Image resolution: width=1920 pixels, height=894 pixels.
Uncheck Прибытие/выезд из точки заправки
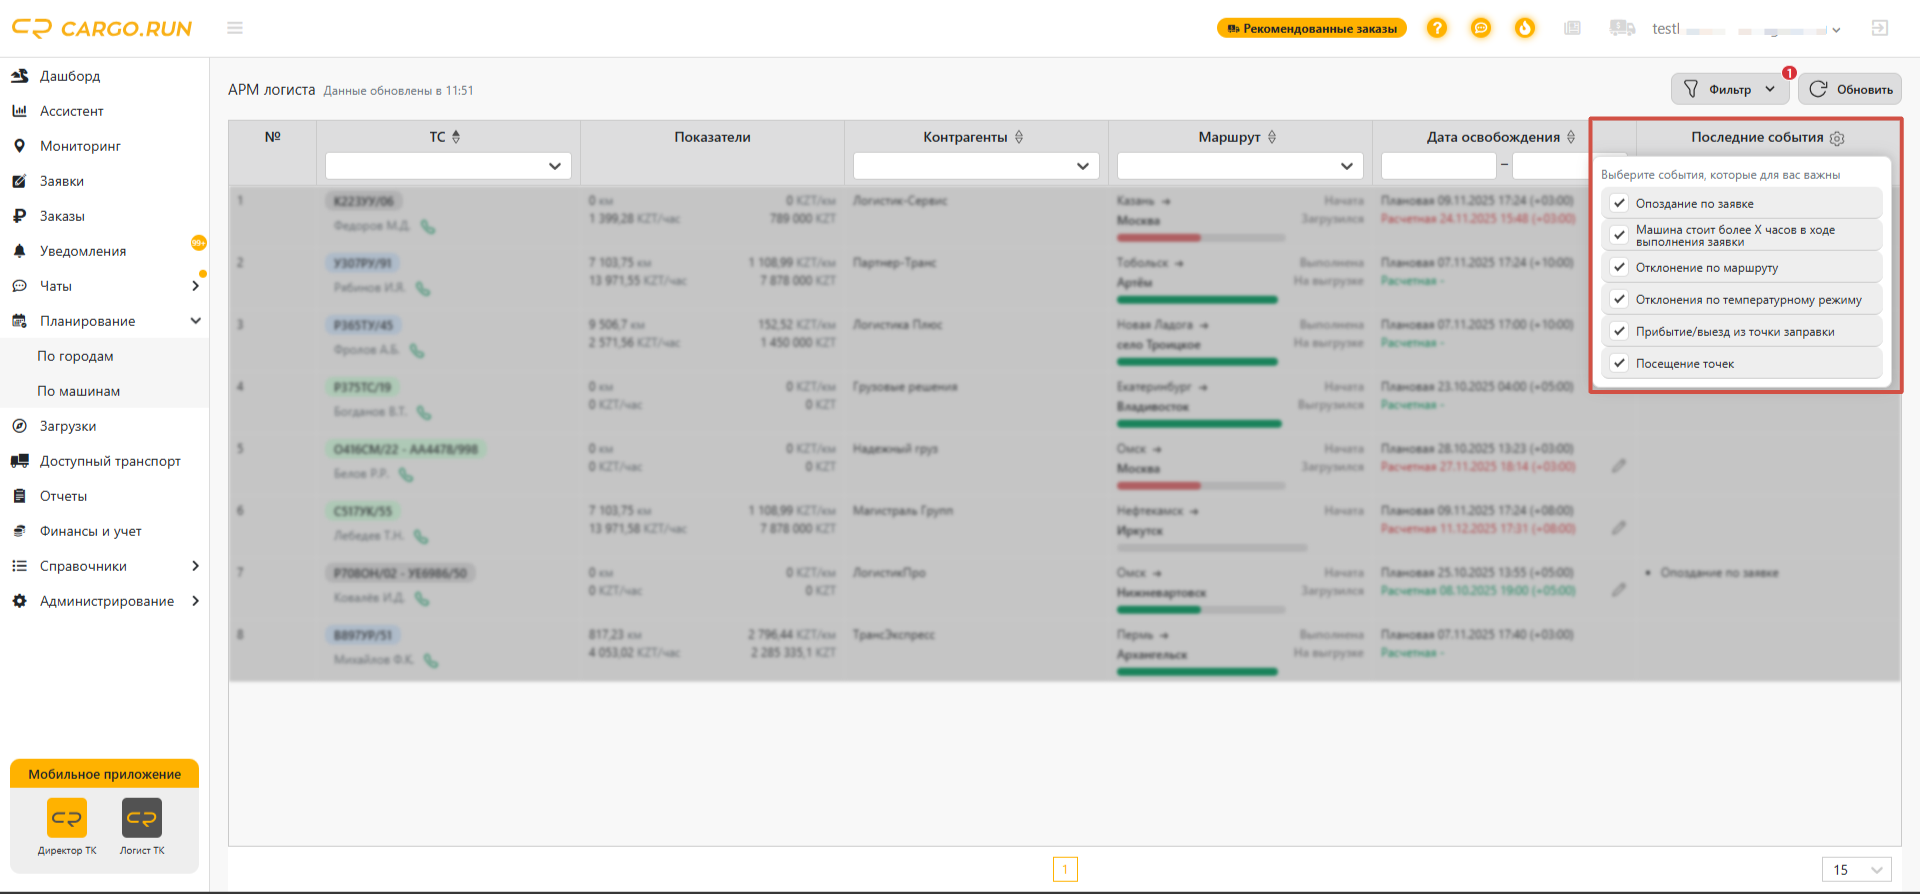click(1619, 331)
